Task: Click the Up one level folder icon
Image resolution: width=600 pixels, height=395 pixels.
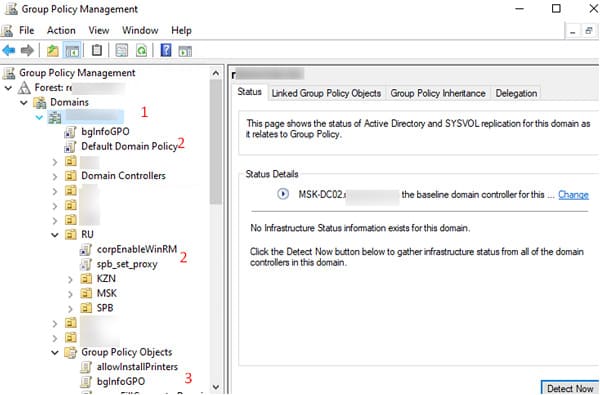Action: click(52, 51)
